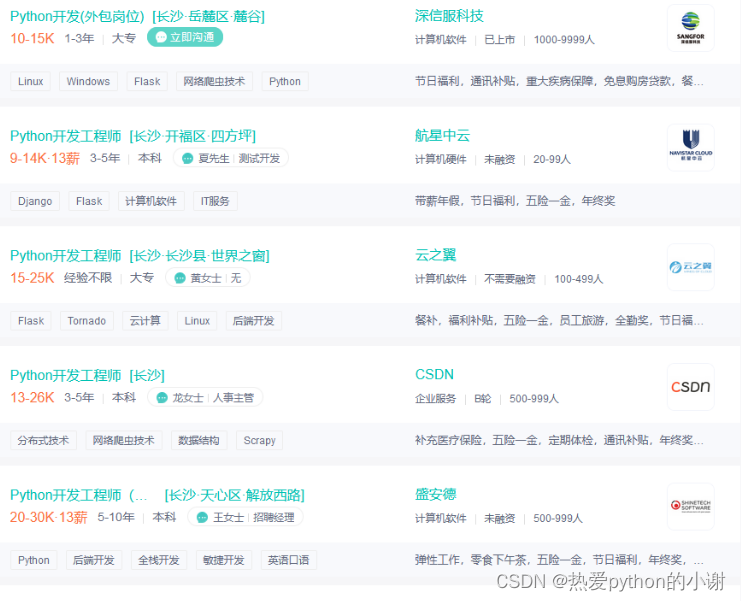This screenshot has width=741, height=601.
Task: Select the 网络爬虫技术 tag in CSDN listing
Action: [124, 440]
